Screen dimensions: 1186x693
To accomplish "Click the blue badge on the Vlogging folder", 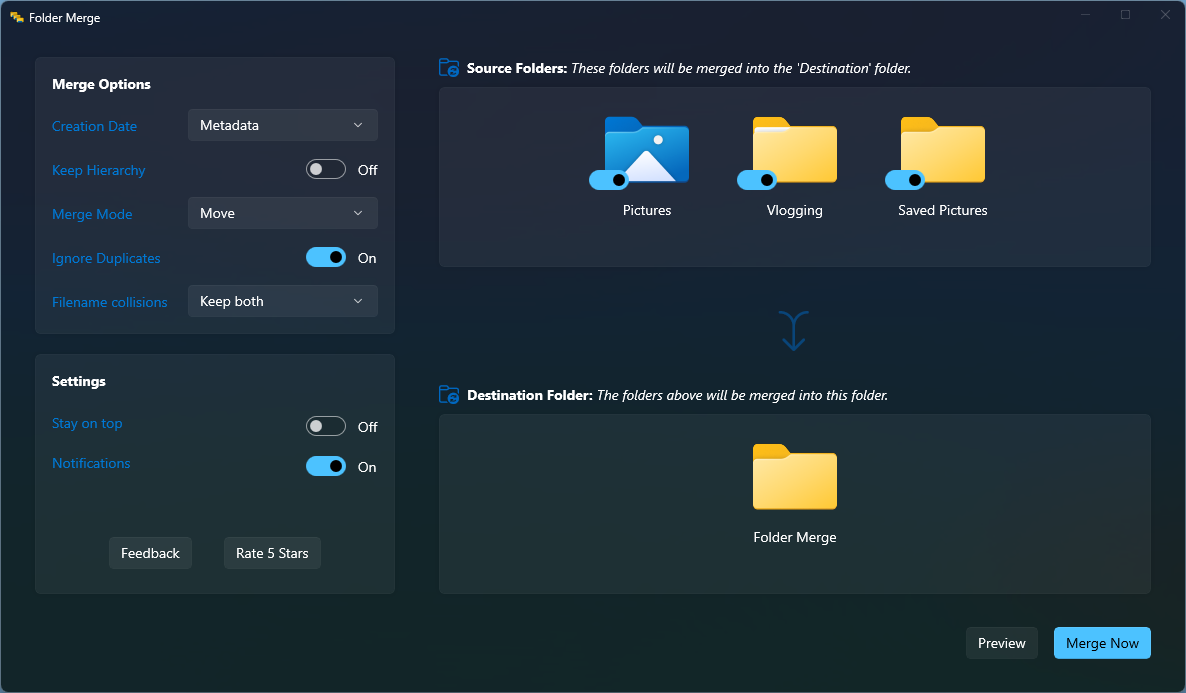I will (758, 180).
